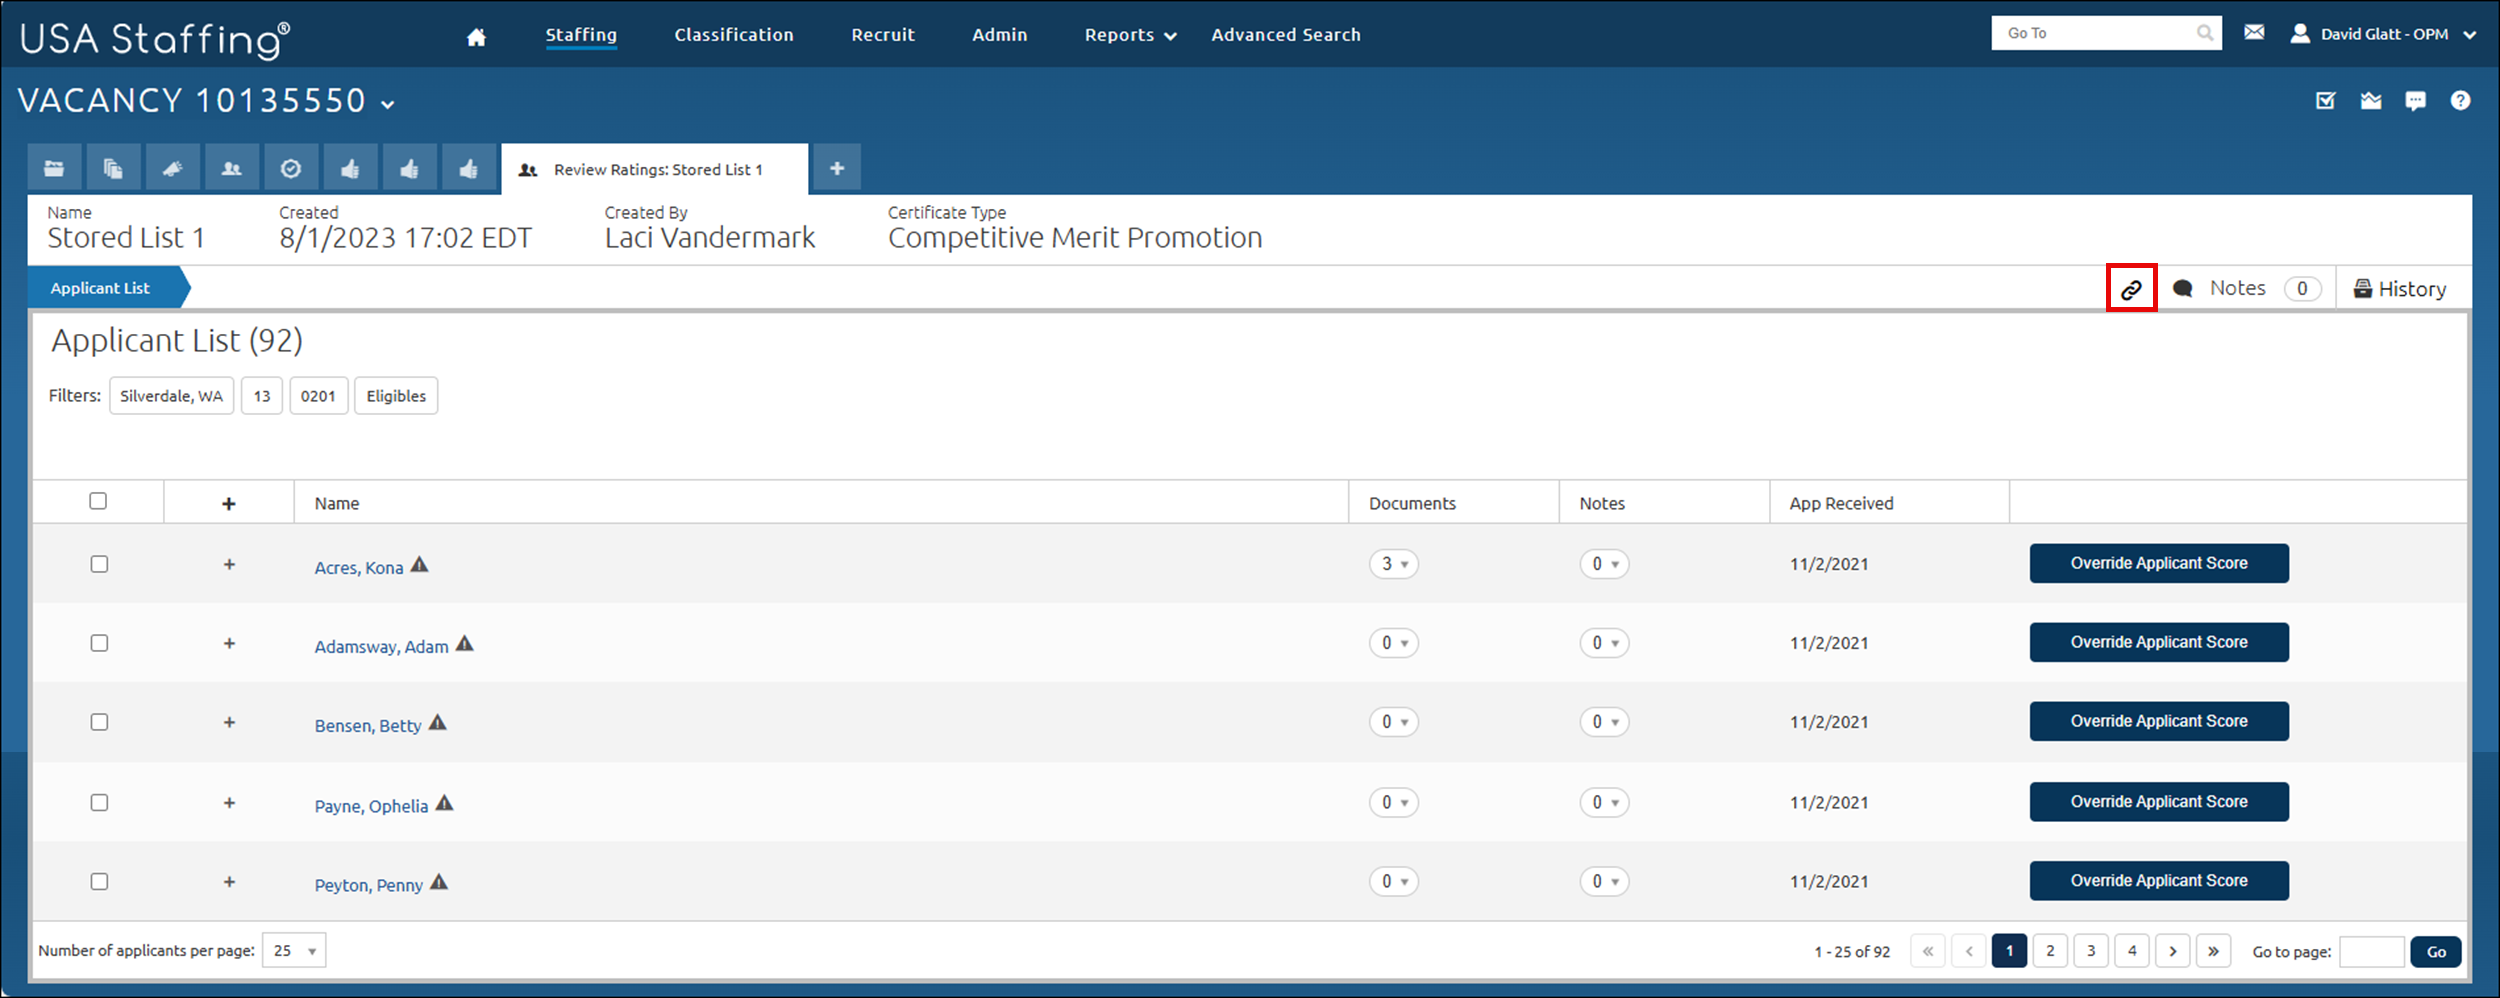
Task: Go to page 2 of applicants
Action: [2050, 951]
